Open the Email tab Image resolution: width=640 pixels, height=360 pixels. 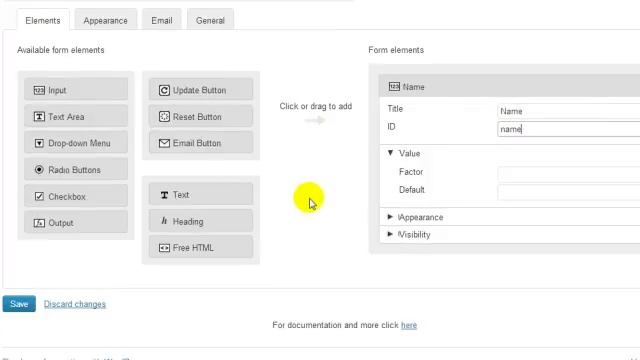pos(162,20)
